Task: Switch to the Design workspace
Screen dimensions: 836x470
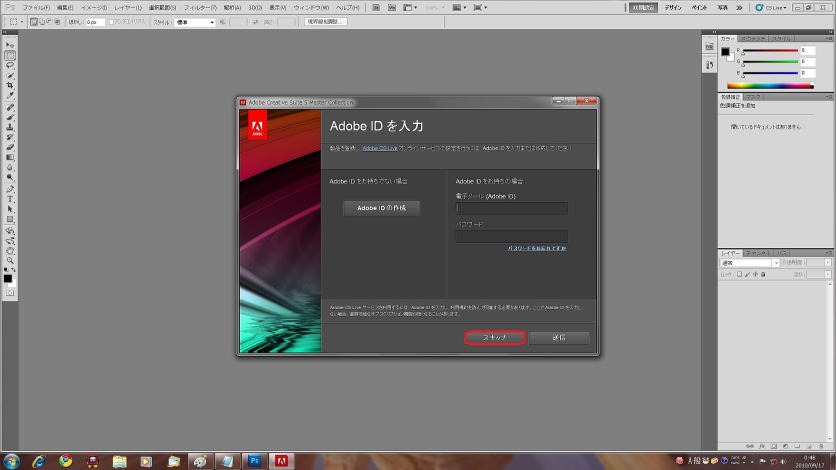Action: (673, 7)
